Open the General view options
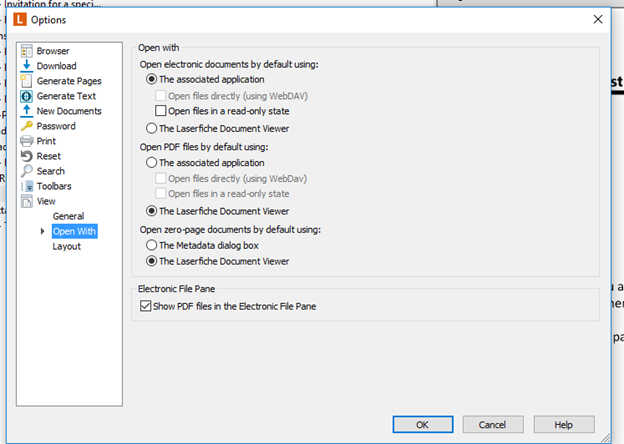624x444 pixels. click(x=68, y=216)
